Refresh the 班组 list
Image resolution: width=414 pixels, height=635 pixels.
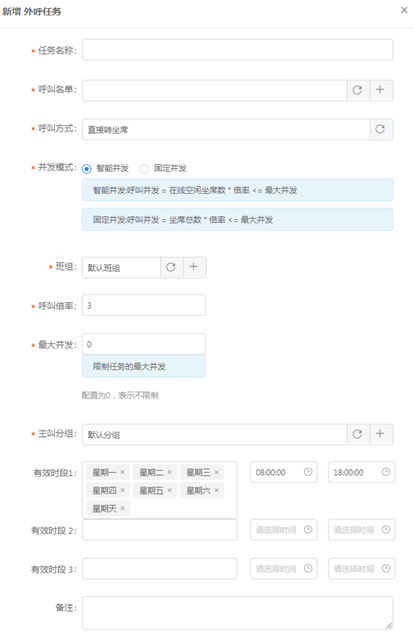(x=171, y=267)
